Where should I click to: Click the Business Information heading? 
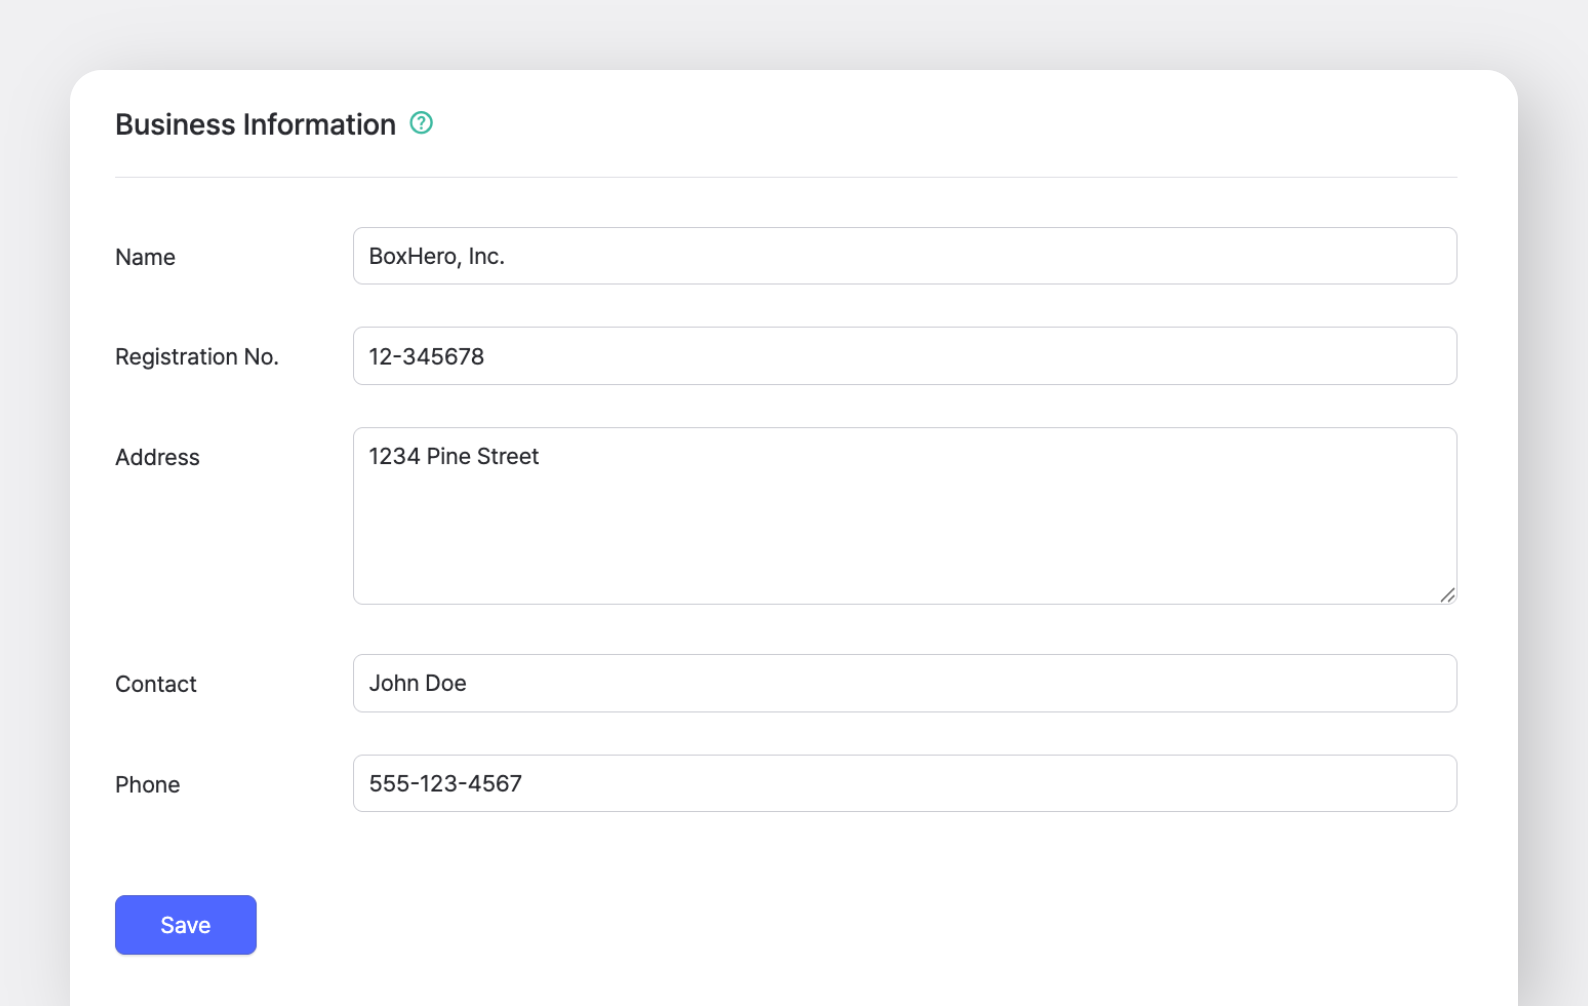coord(255,125)
